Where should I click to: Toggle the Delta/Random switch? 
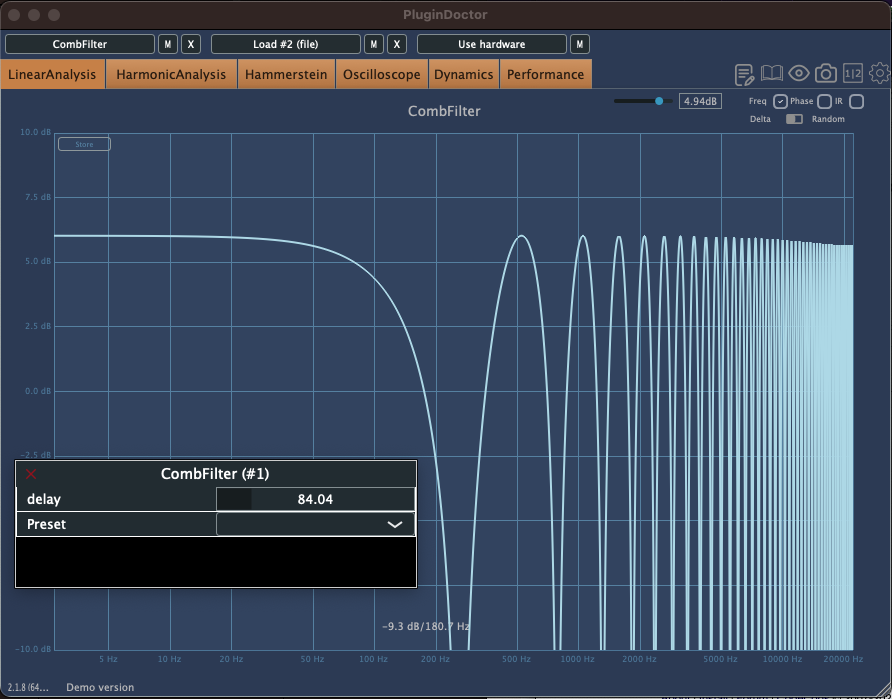[x=794, y=119]
